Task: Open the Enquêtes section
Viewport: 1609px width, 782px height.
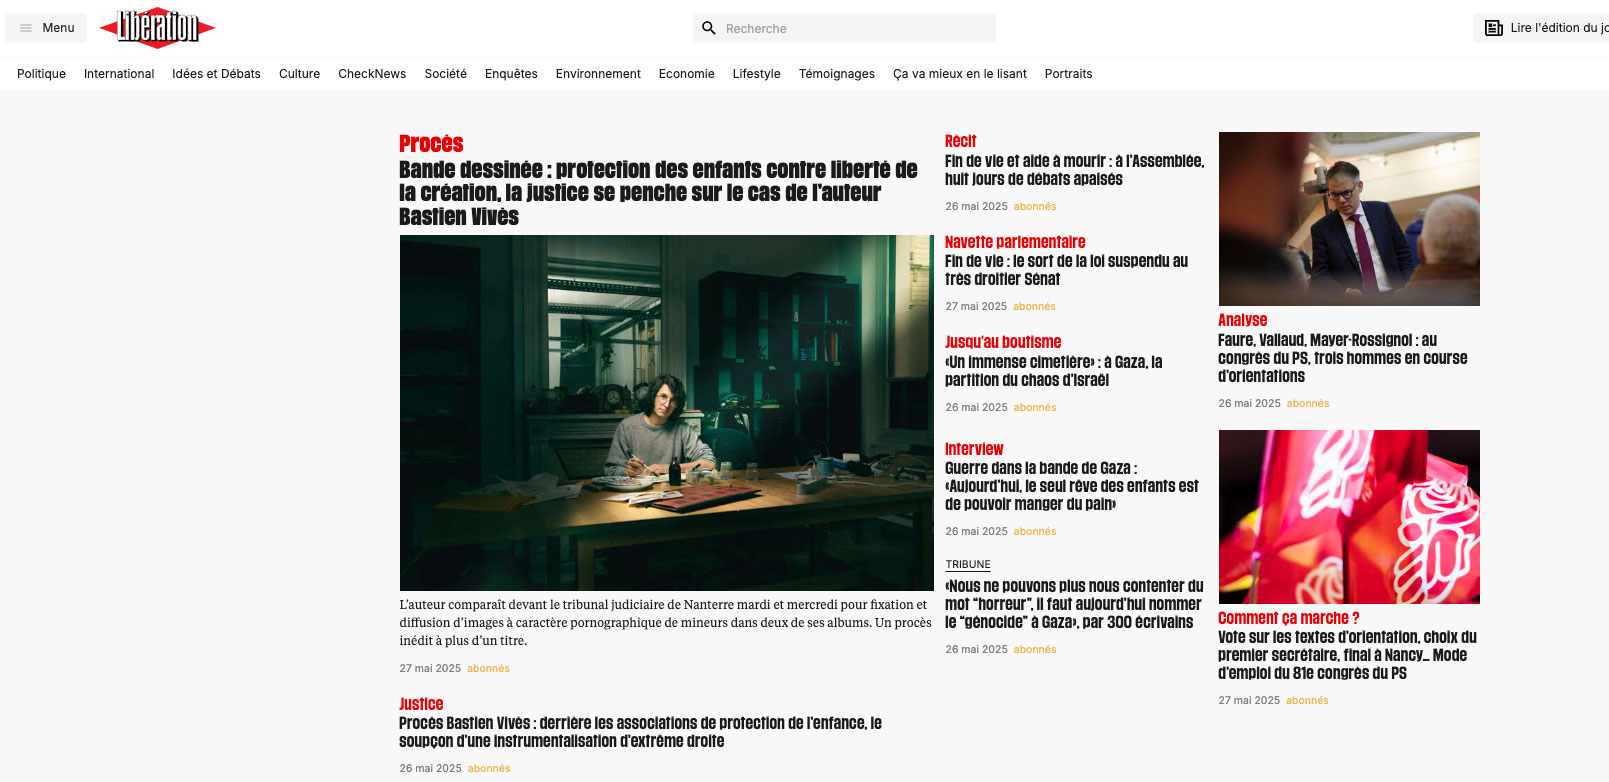Action: [511, 74]
